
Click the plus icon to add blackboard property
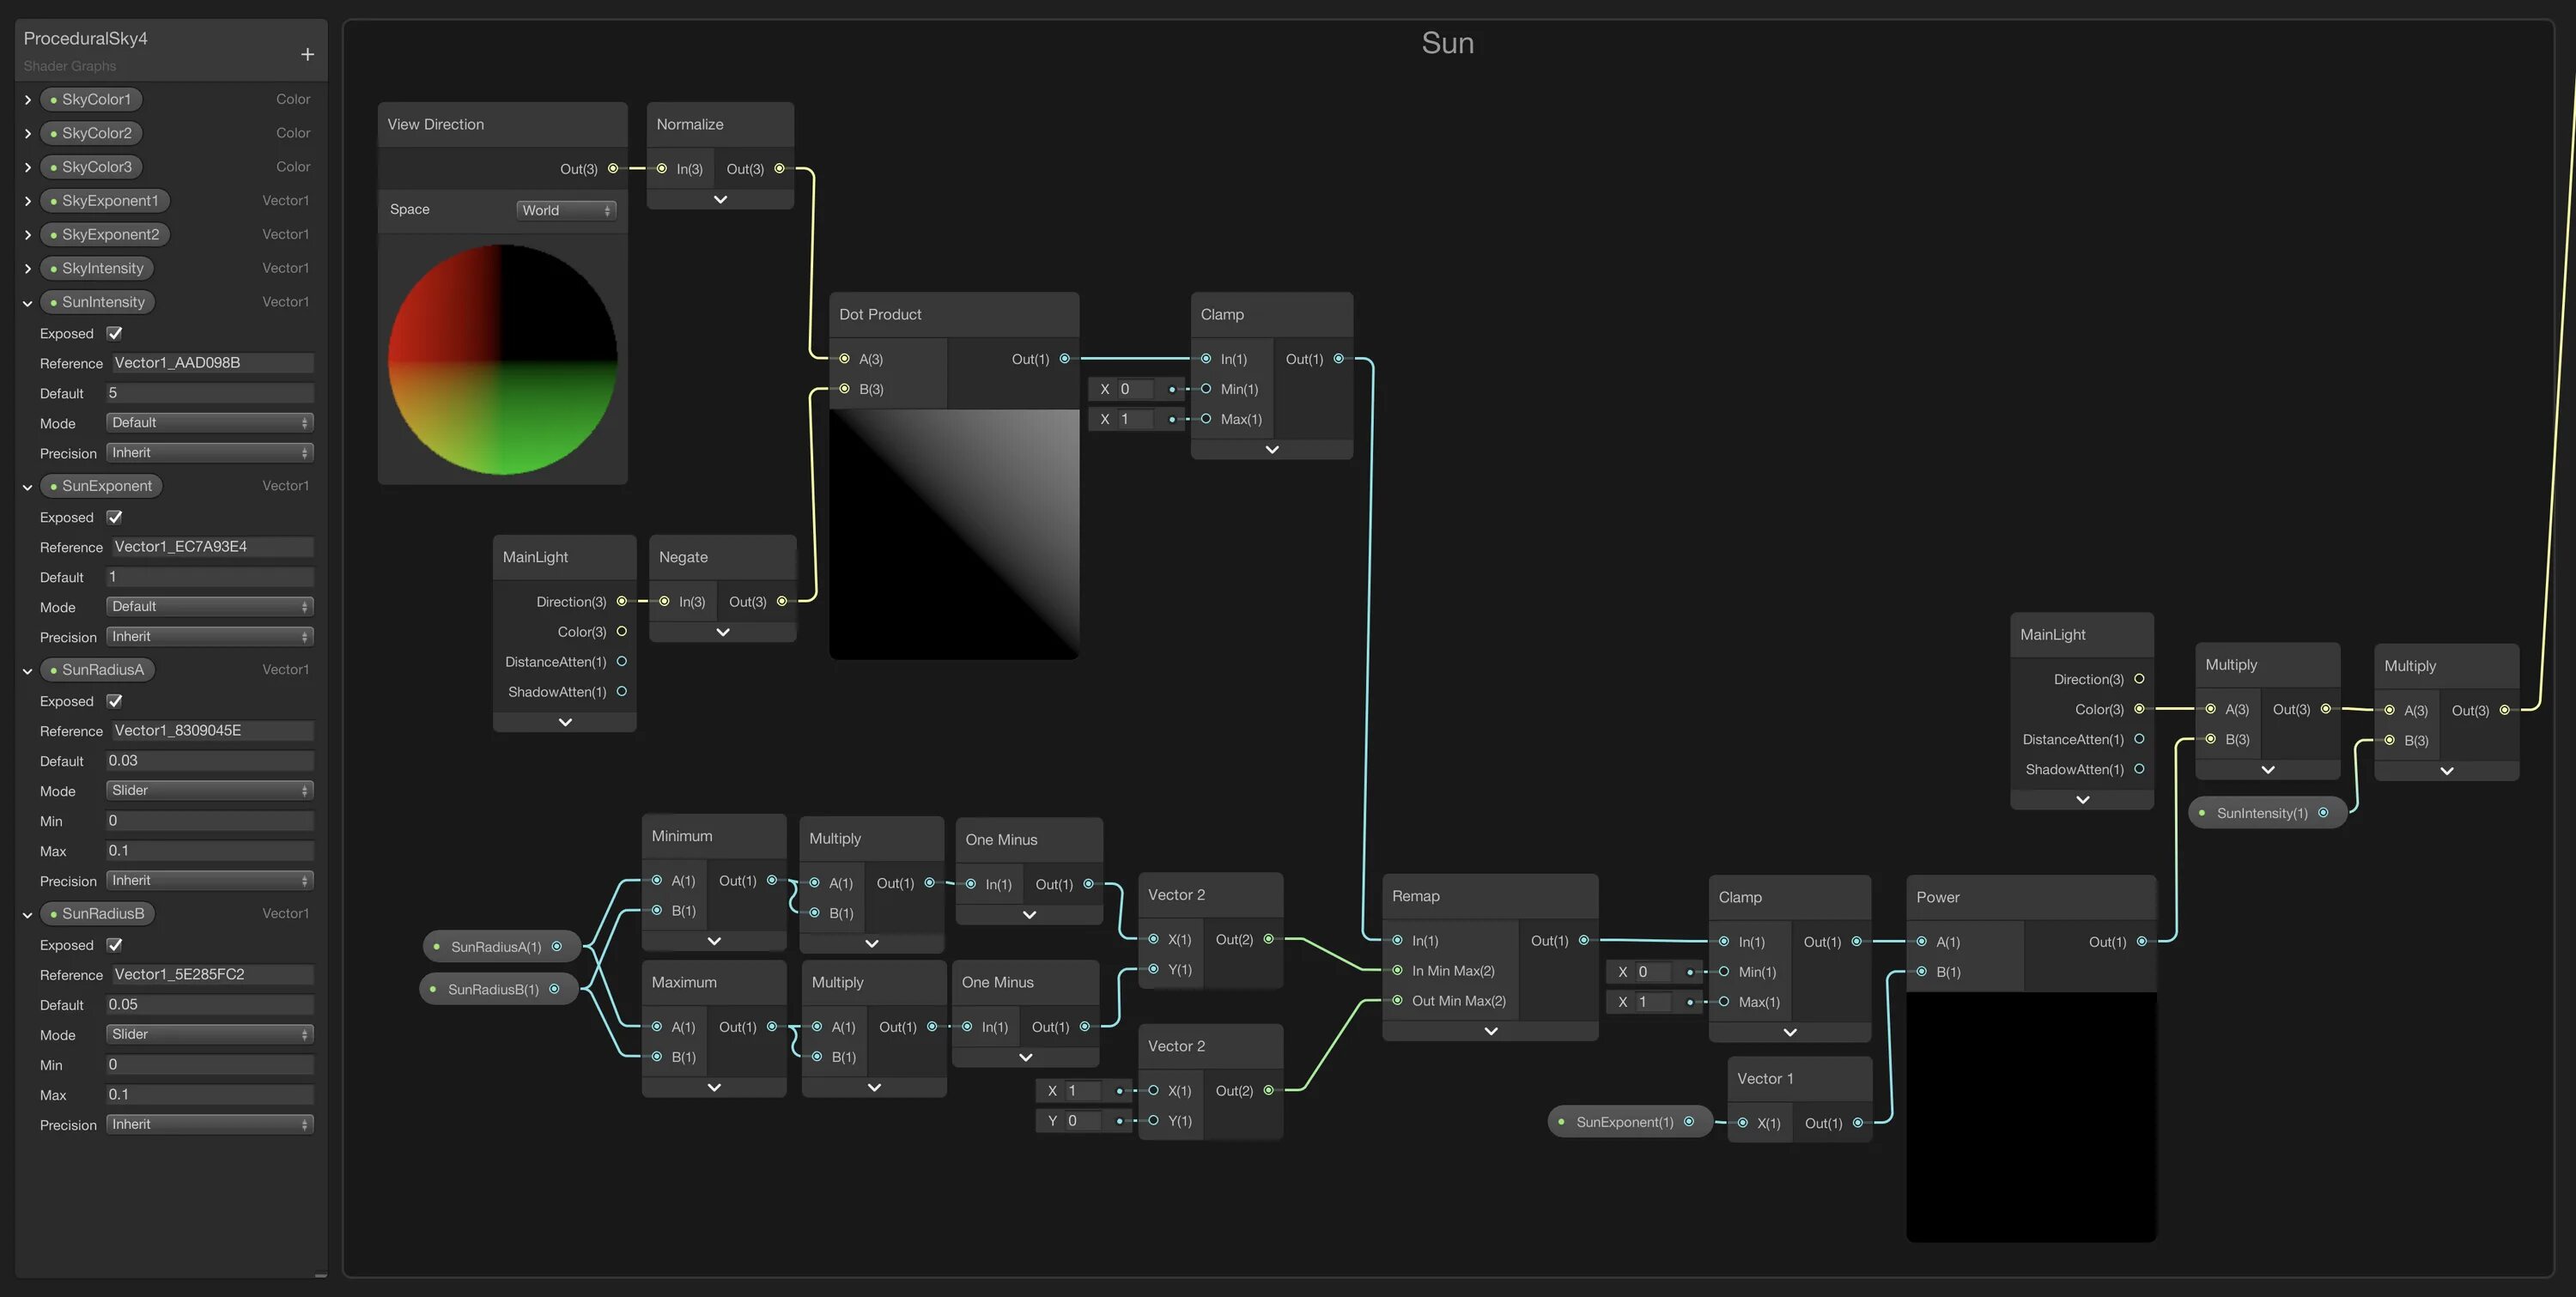307,54
